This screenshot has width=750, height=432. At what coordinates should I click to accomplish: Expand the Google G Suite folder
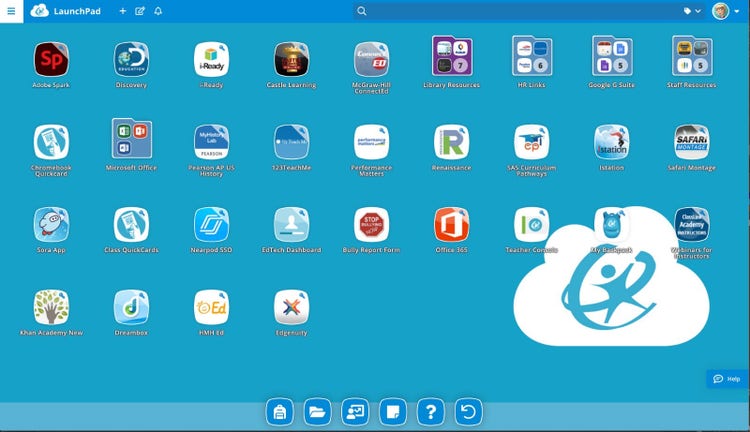click(611, 59)
